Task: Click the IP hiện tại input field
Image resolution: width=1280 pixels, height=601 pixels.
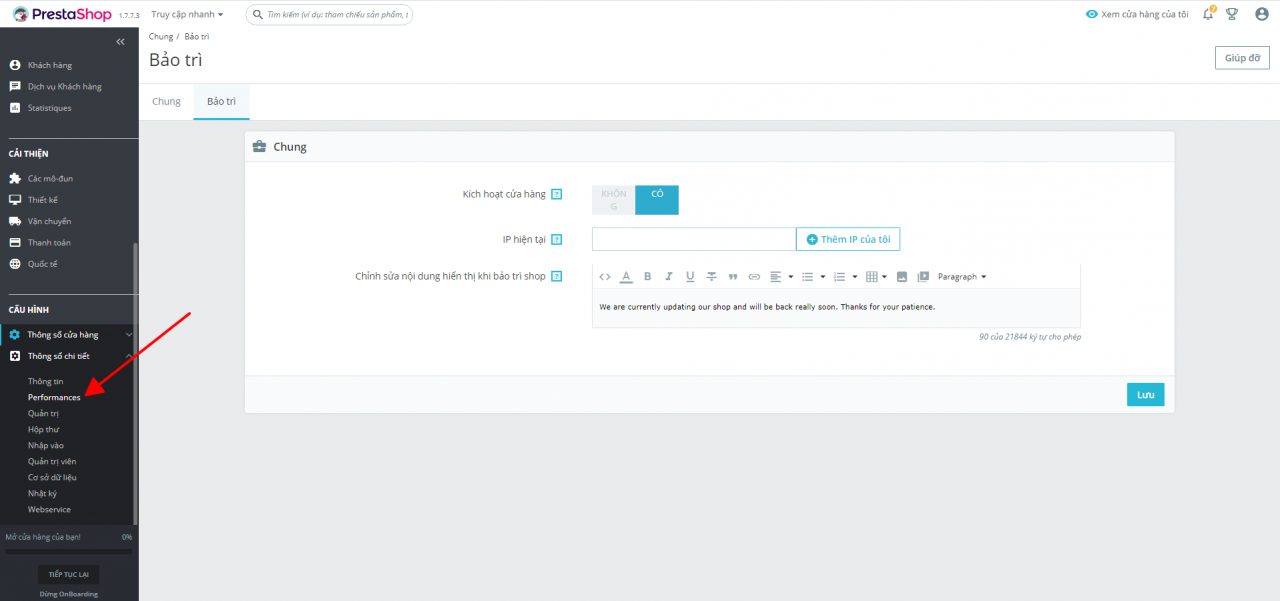Action: pos(694,240)
